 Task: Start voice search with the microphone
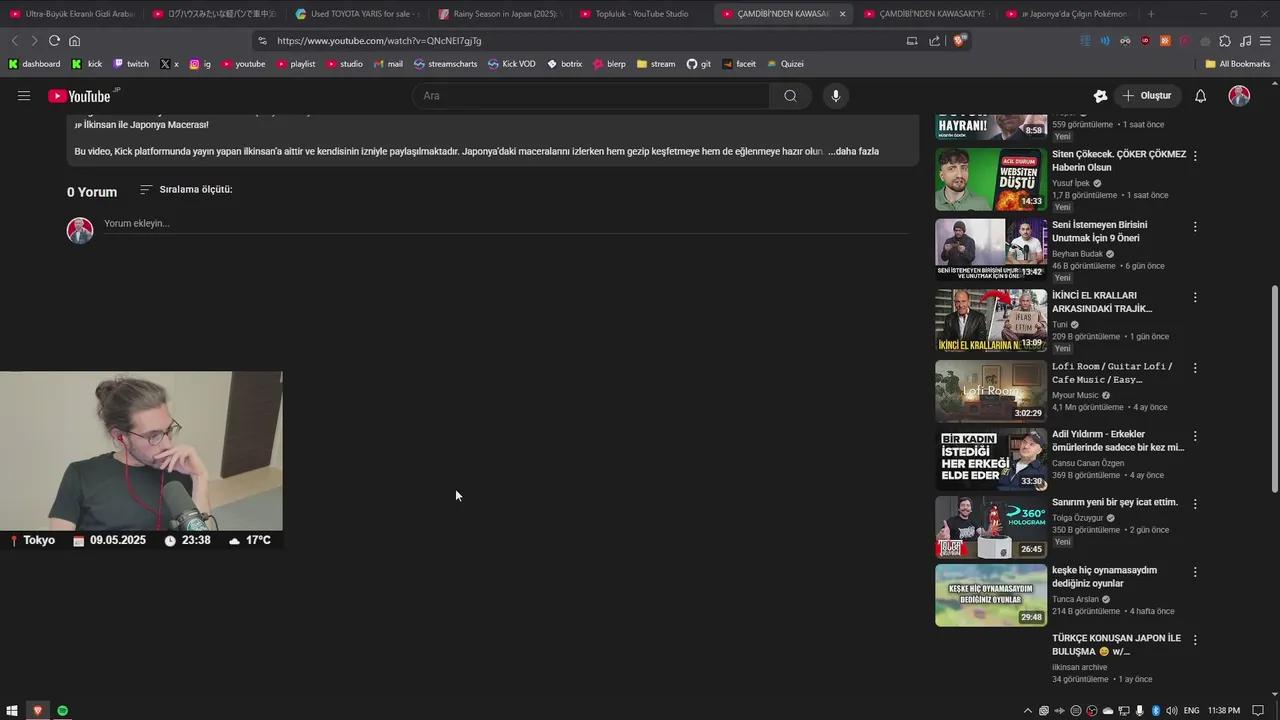(836, 96)
